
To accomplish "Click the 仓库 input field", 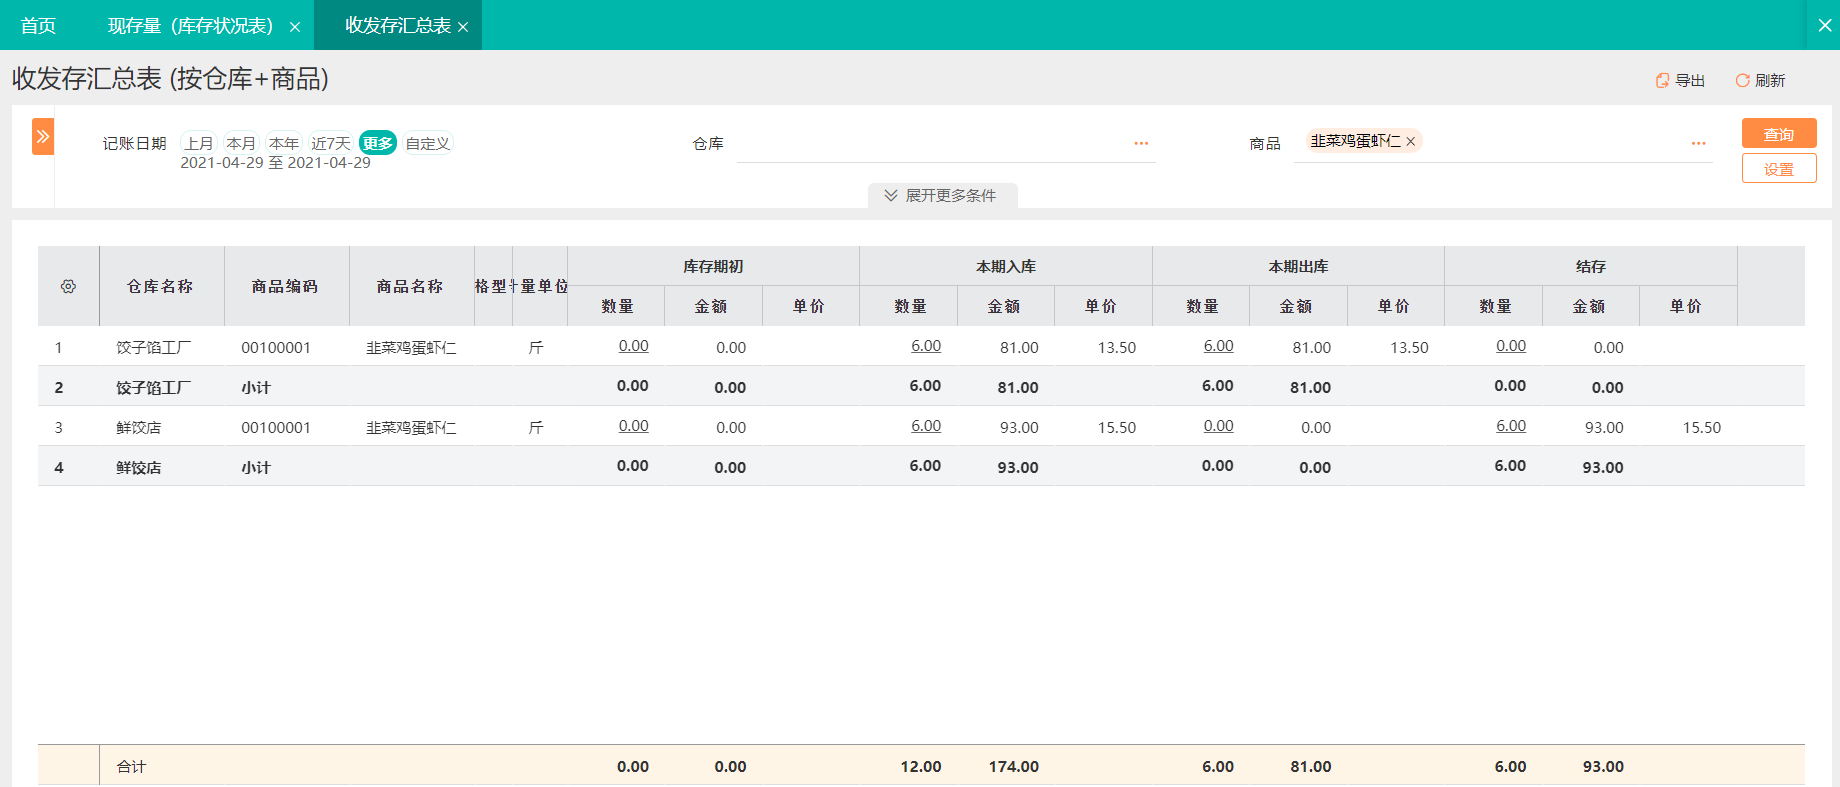I will pos(932,143).
